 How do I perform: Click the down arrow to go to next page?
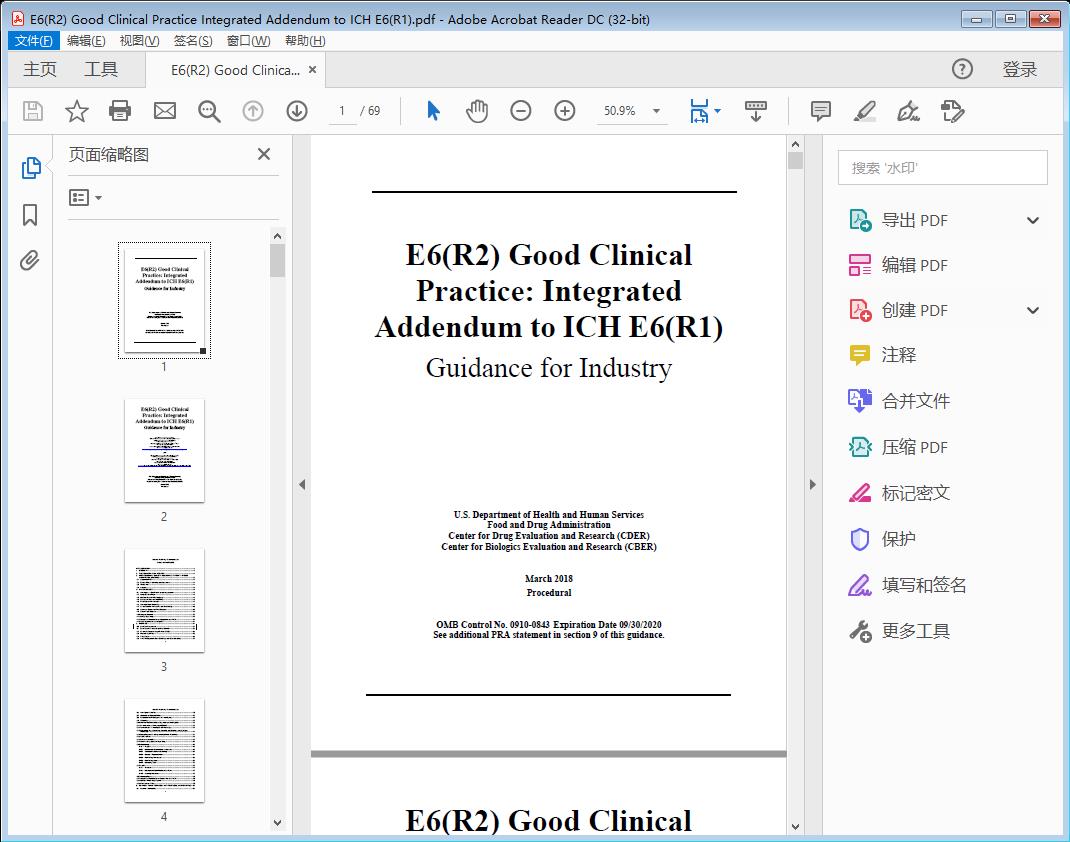pyautogui.click(x=297, y=111)
